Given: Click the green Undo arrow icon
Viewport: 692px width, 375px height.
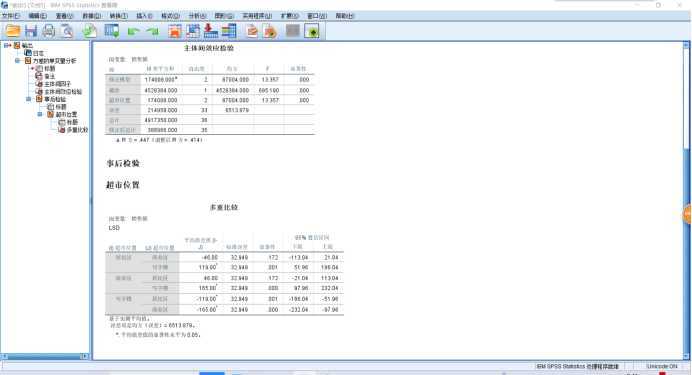Looking at the screenshot, I should (133, 31).
